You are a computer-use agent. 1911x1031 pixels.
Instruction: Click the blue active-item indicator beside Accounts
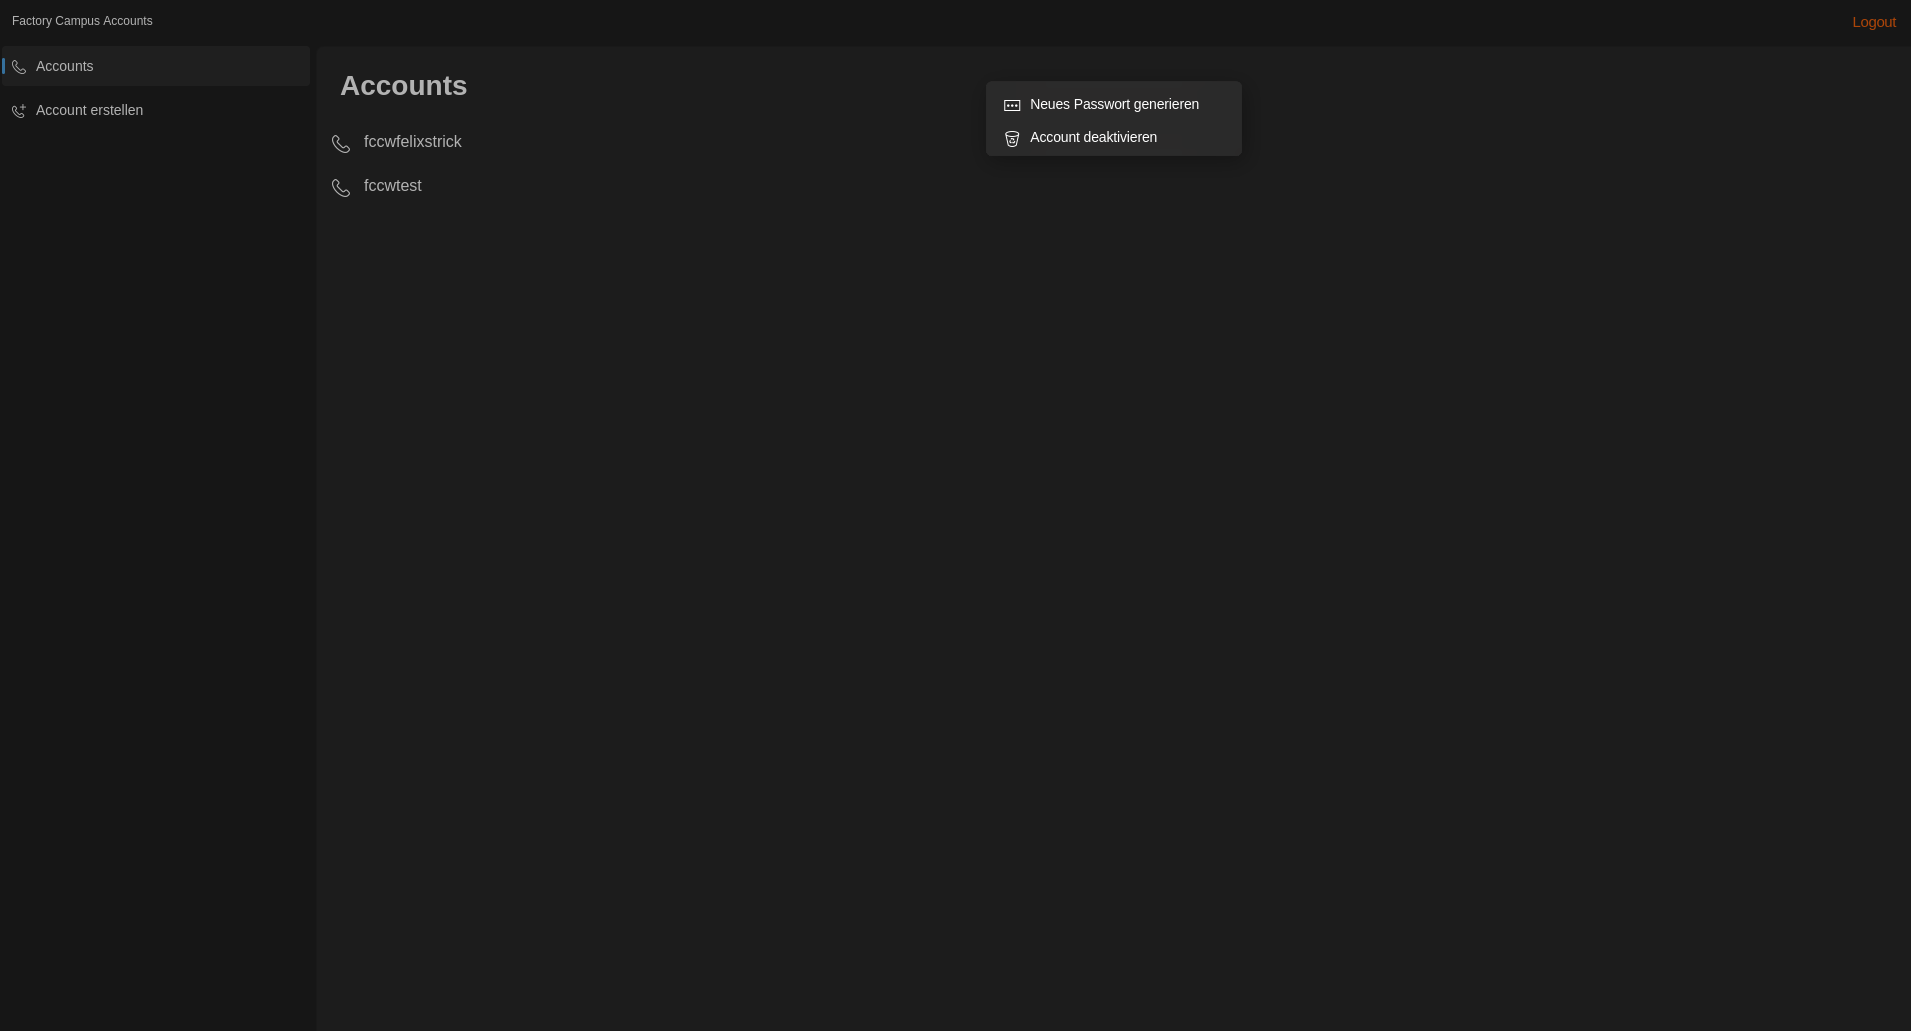pyautogui.click(x=2, y=66)
